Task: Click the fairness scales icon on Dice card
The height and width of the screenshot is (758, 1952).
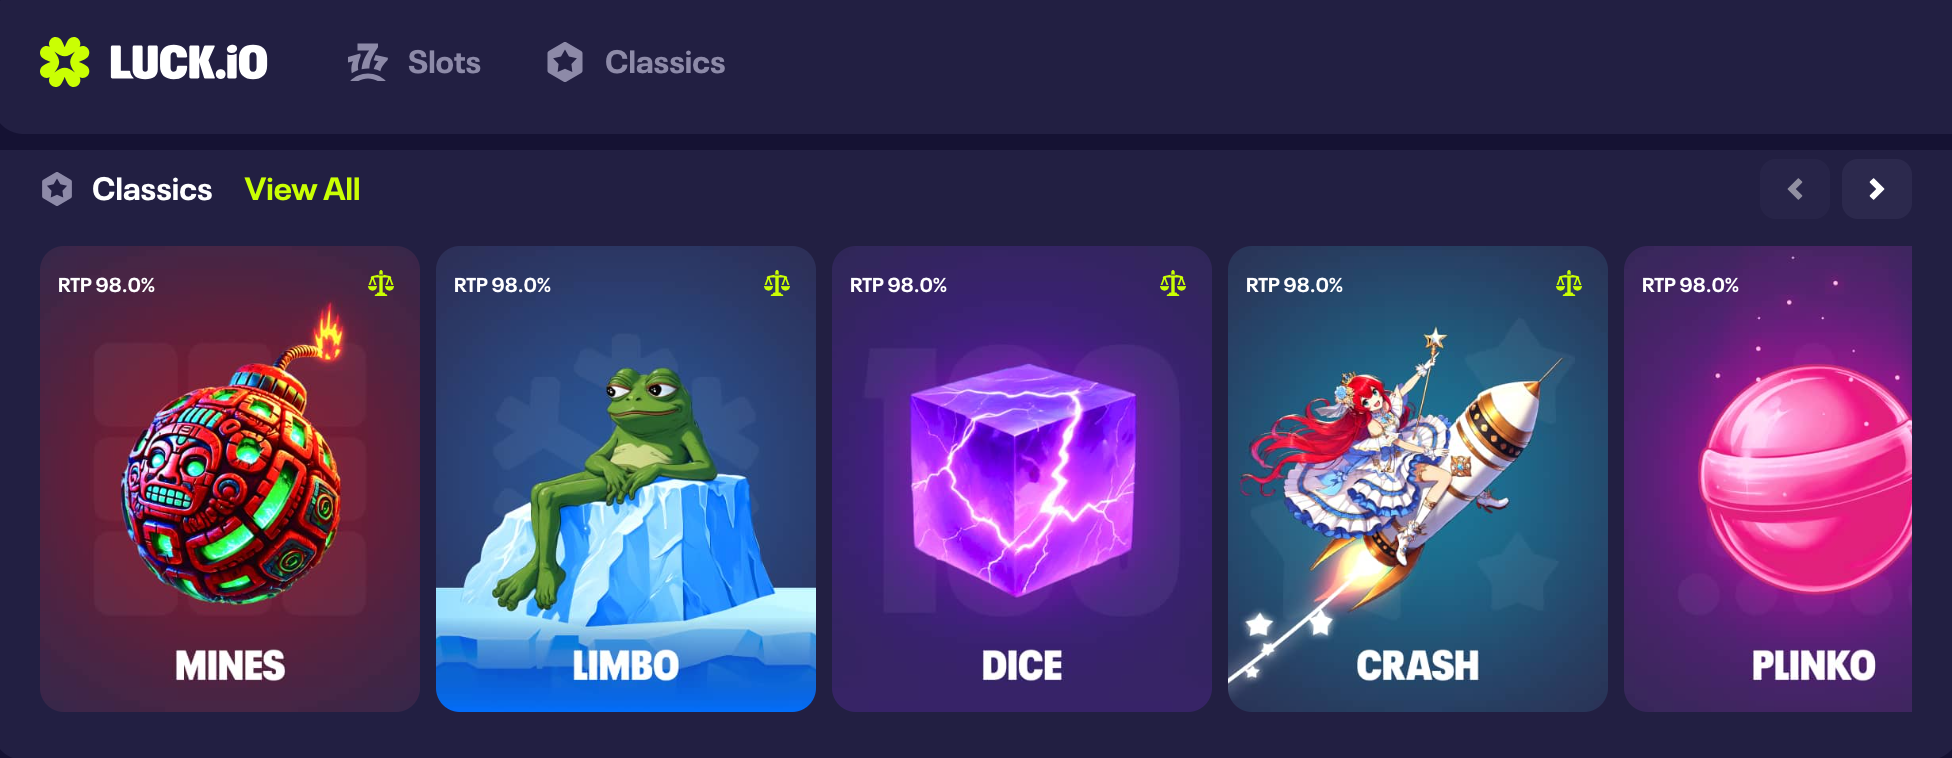Action: click(x=1173, y=284)
